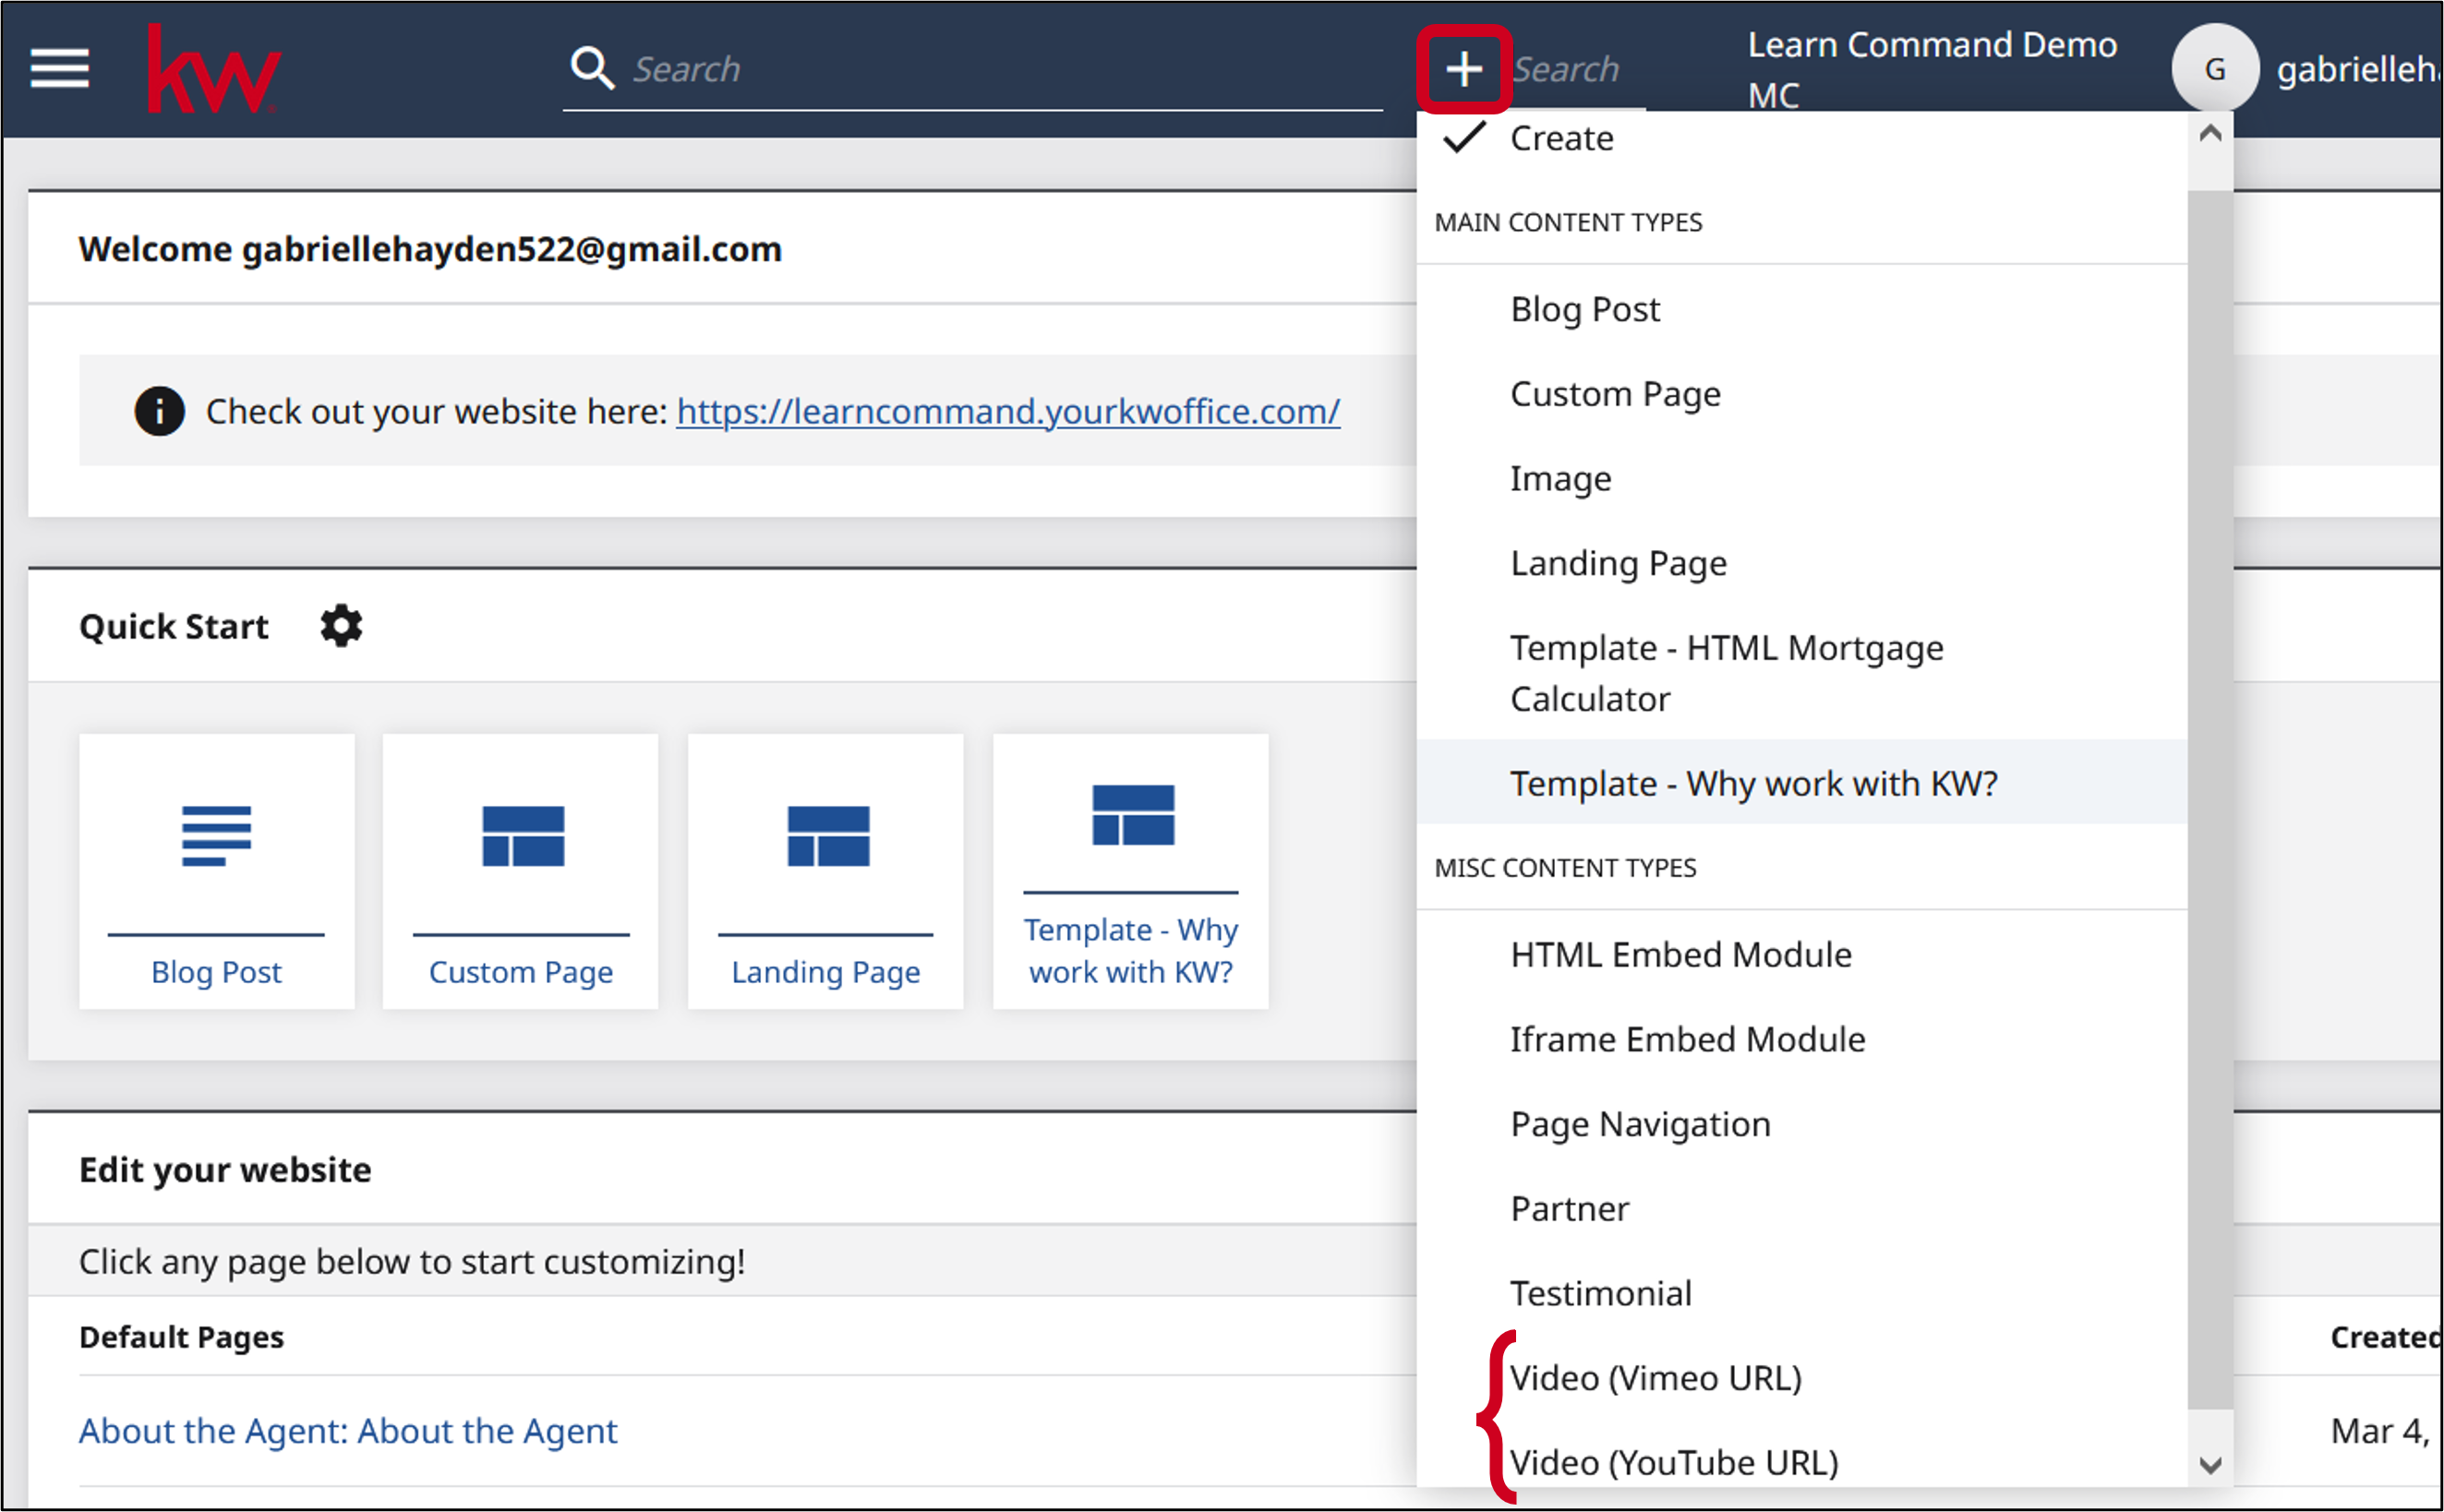The image size is (2444, 1512).
Task: Select the checked Create option
Action: (x=1802, y=138)
